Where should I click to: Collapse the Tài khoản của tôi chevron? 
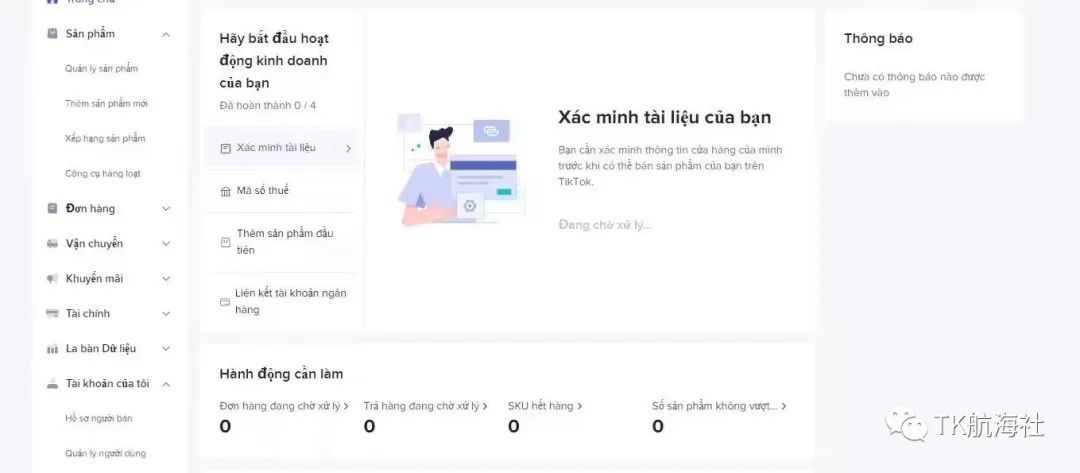(166, 383)
